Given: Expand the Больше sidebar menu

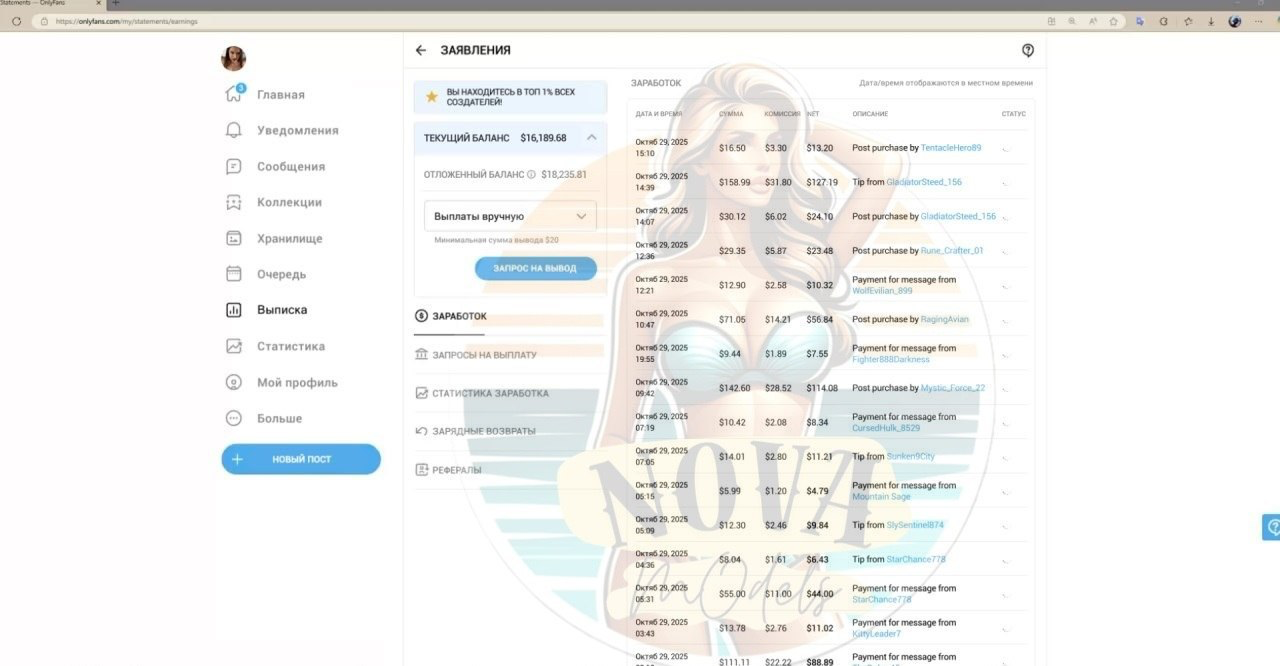Looking at the screenshot, I should 234,419.
